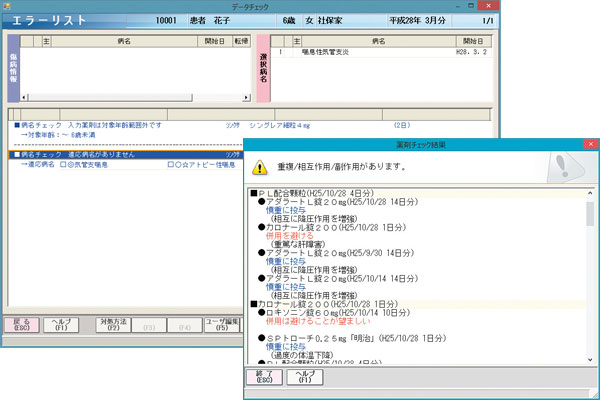This screenshot has height=400, width=600.
Task: Select the highlighted row 適応病名がありません
Action: tap(126, 155)
